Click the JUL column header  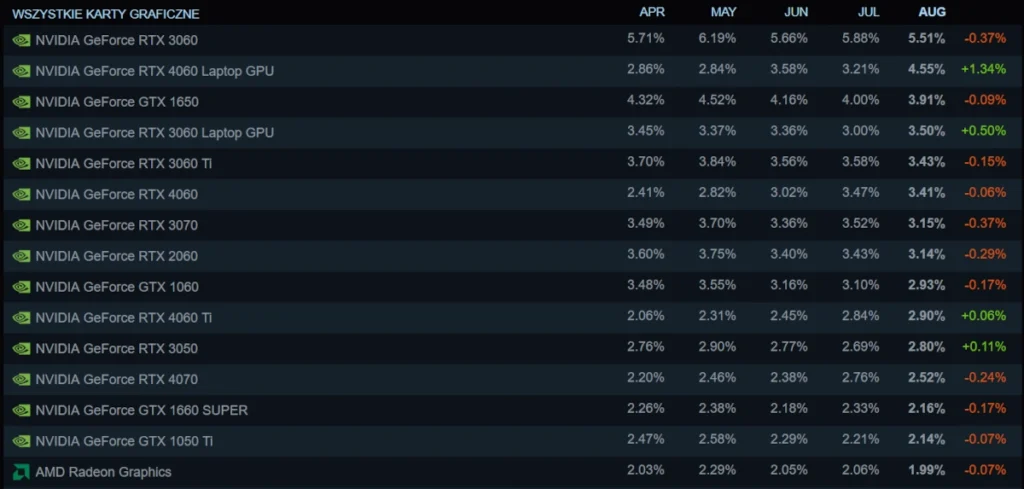point(867,12)
